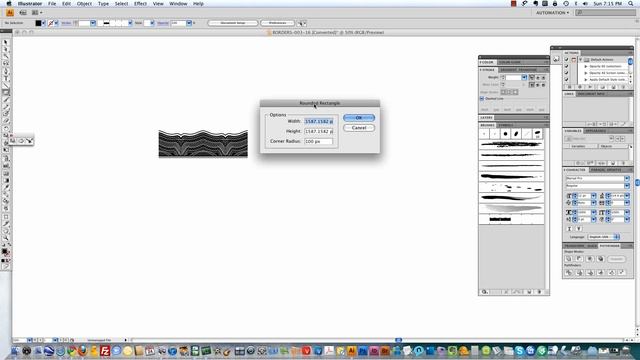Open the font style dropdown

point(627,186)
